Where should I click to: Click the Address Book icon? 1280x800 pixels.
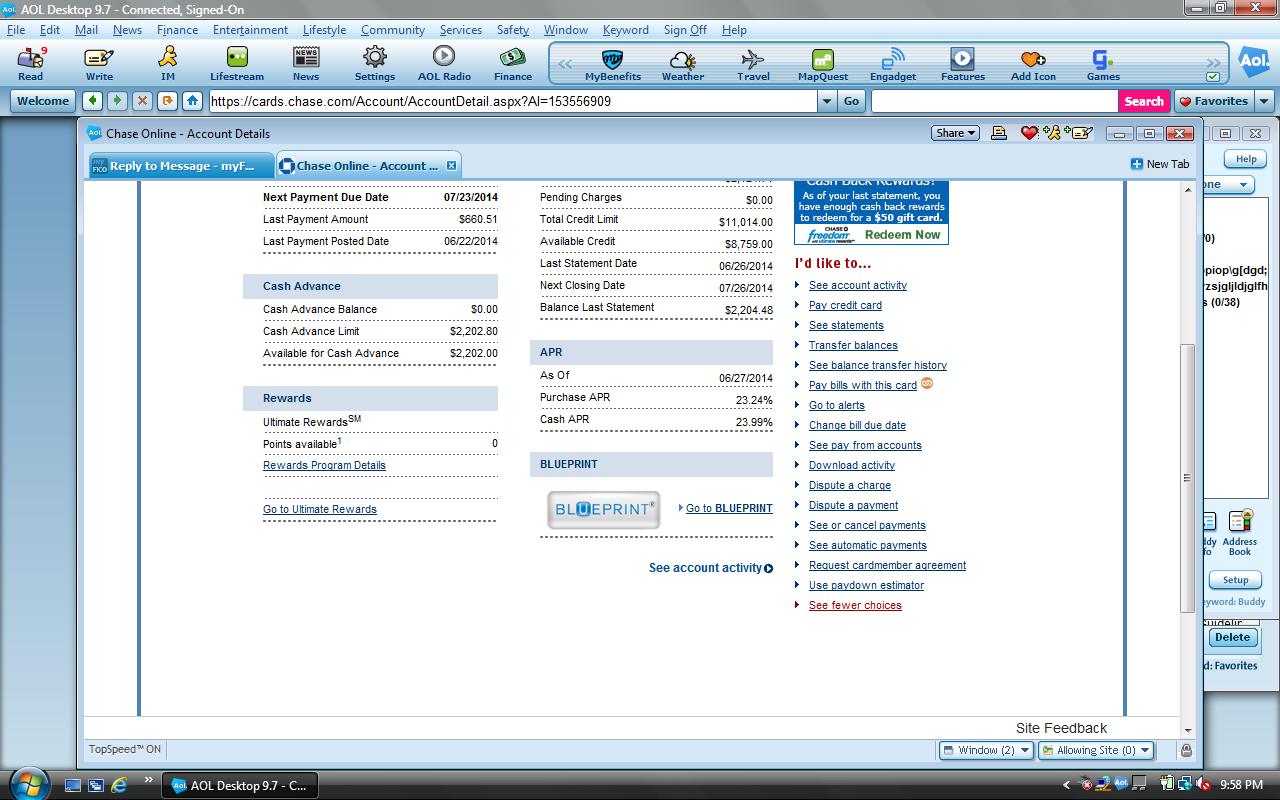tap(1240, 533)
